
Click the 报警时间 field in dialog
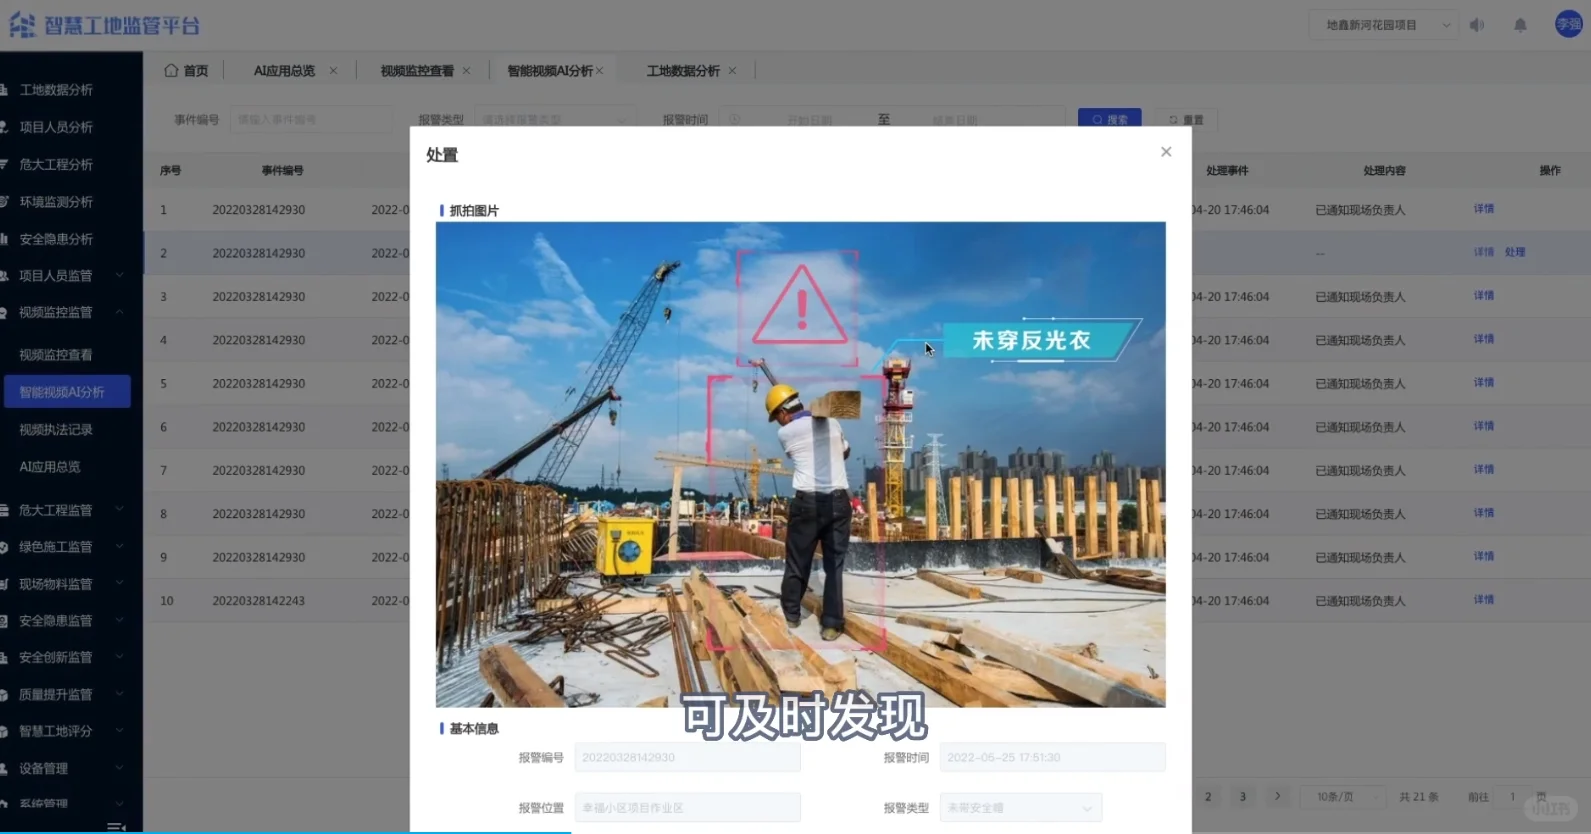1052,757
